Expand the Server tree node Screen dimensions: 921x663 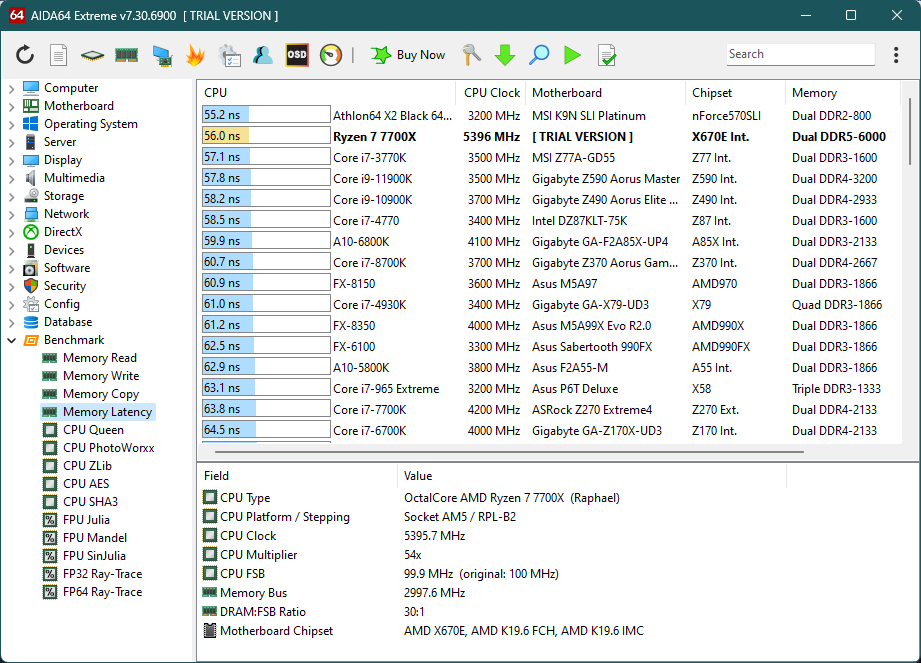pyautogui.click(x=12, y=142)
